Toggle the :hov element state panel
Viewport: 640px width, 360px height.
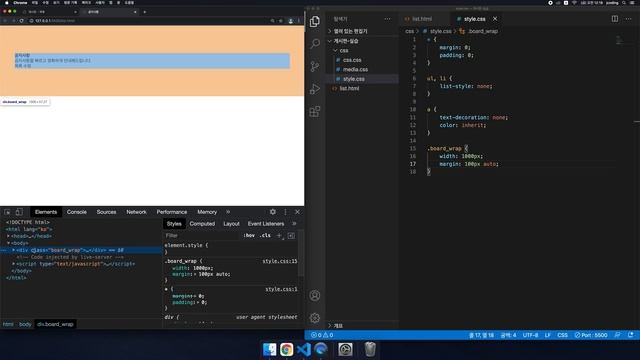tap(249, 236)
